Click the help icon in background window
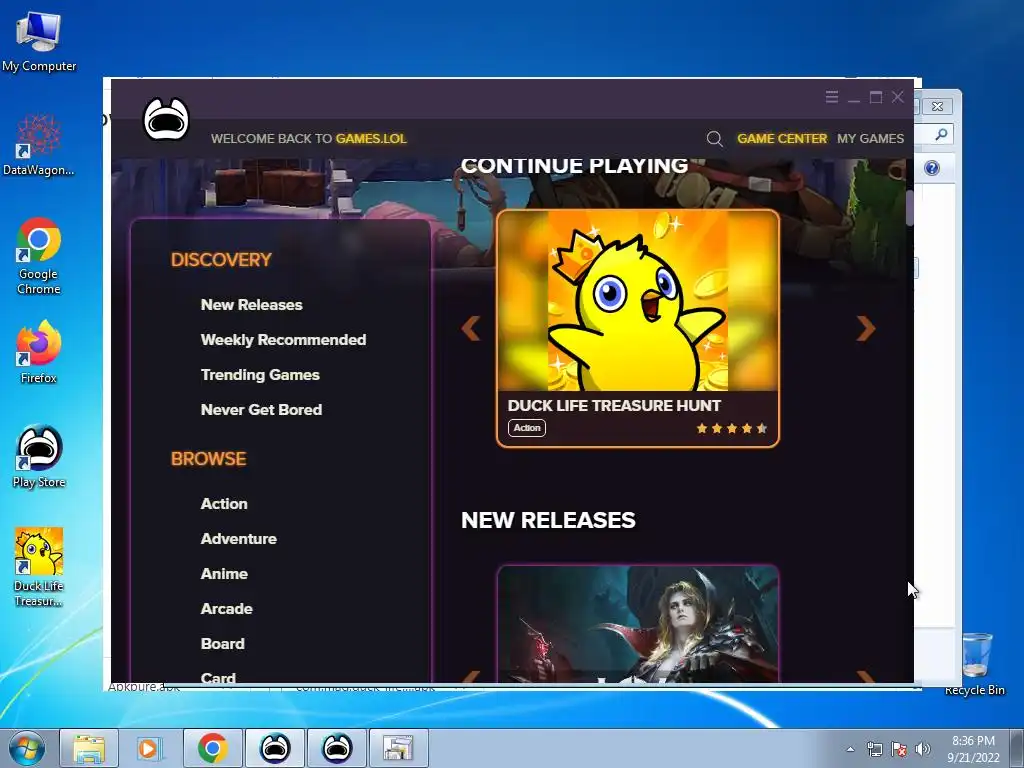Viewport: 1024px width, 768px height. coord(932,168)
